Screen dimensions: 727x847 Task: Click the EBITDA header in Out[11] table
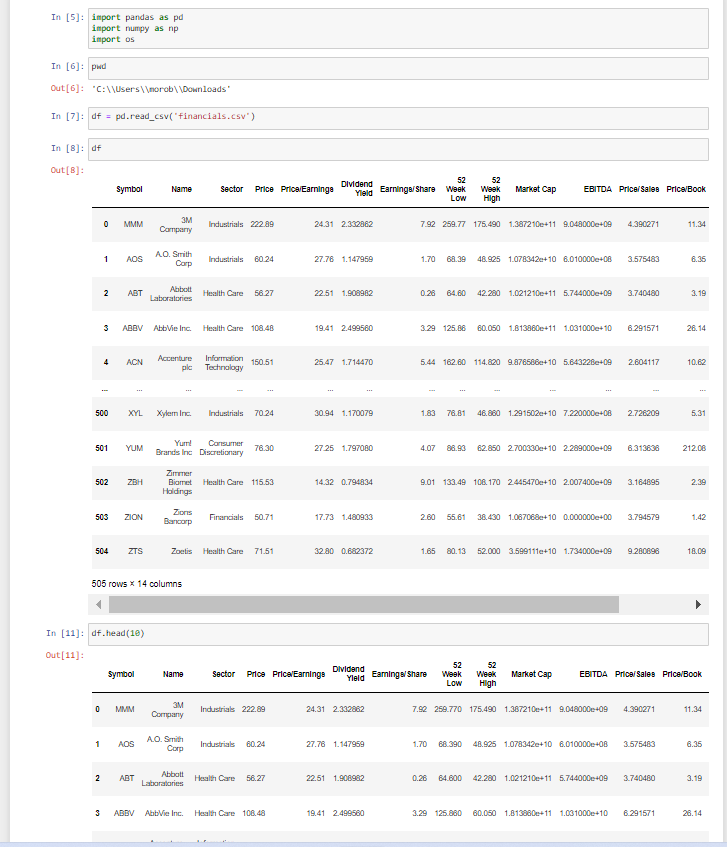coord(593,674)
